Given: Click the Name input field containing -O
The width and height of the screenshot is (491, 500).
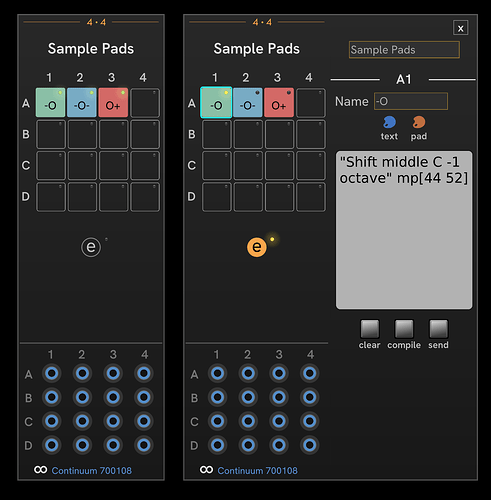Looking at the screenshot, I should pyautogui.click(x=411, y=101).
